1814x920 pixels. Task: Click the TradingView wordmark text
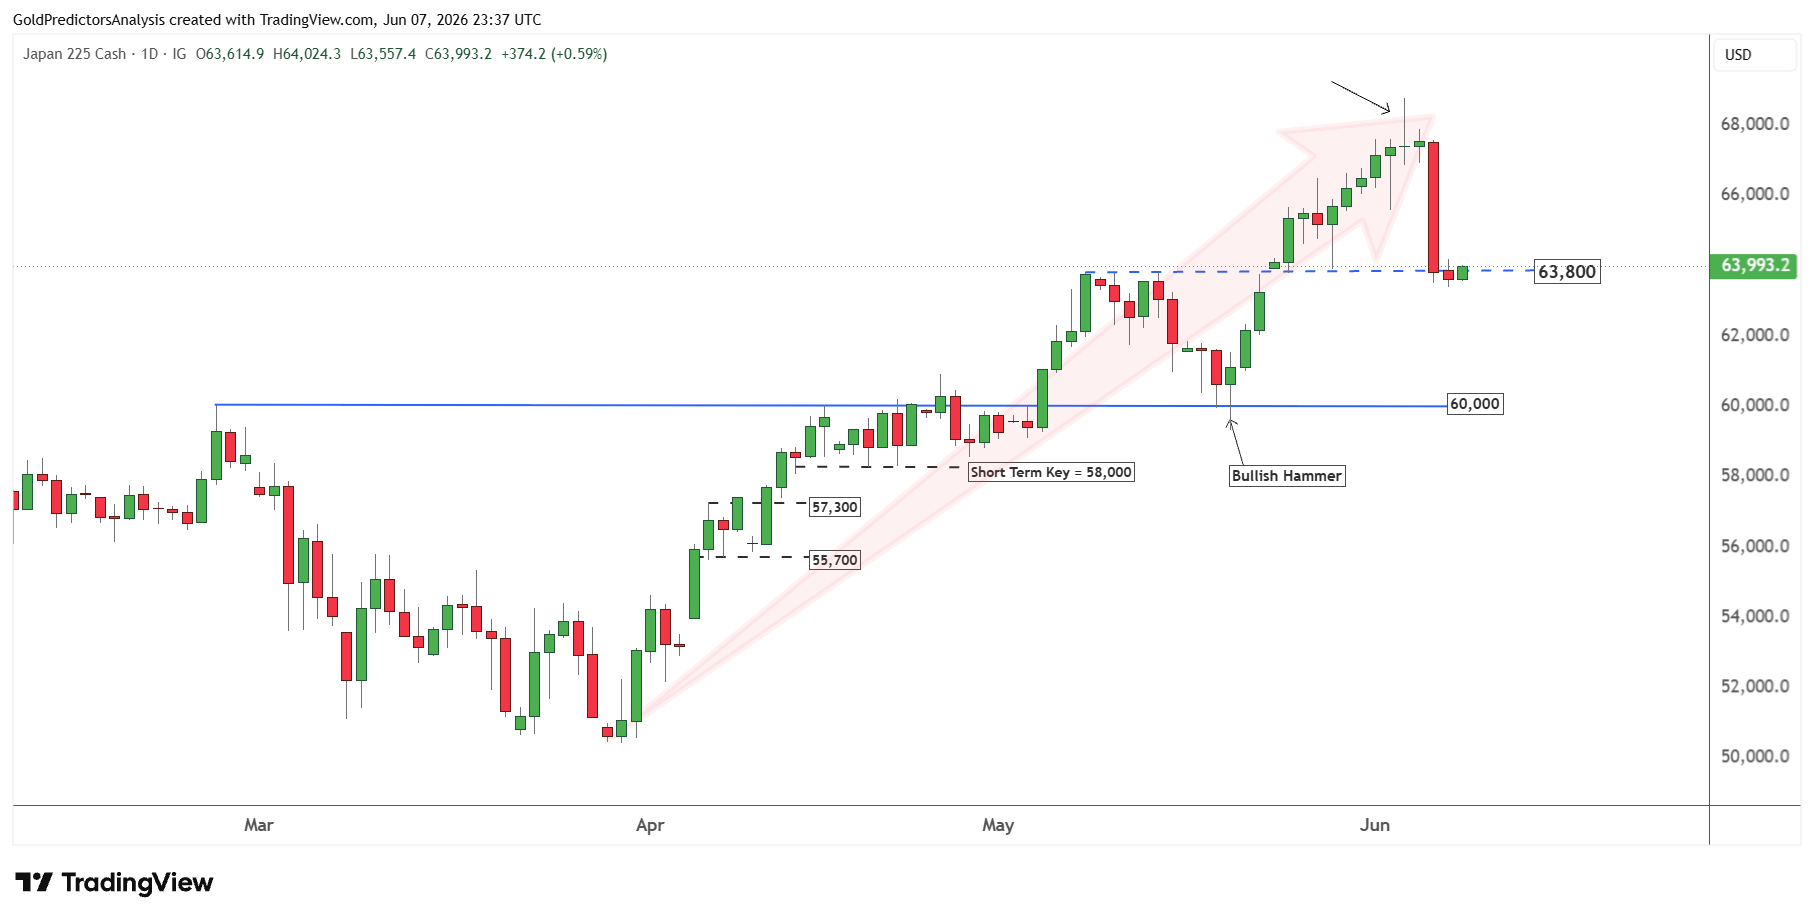[x=137, y=882]
